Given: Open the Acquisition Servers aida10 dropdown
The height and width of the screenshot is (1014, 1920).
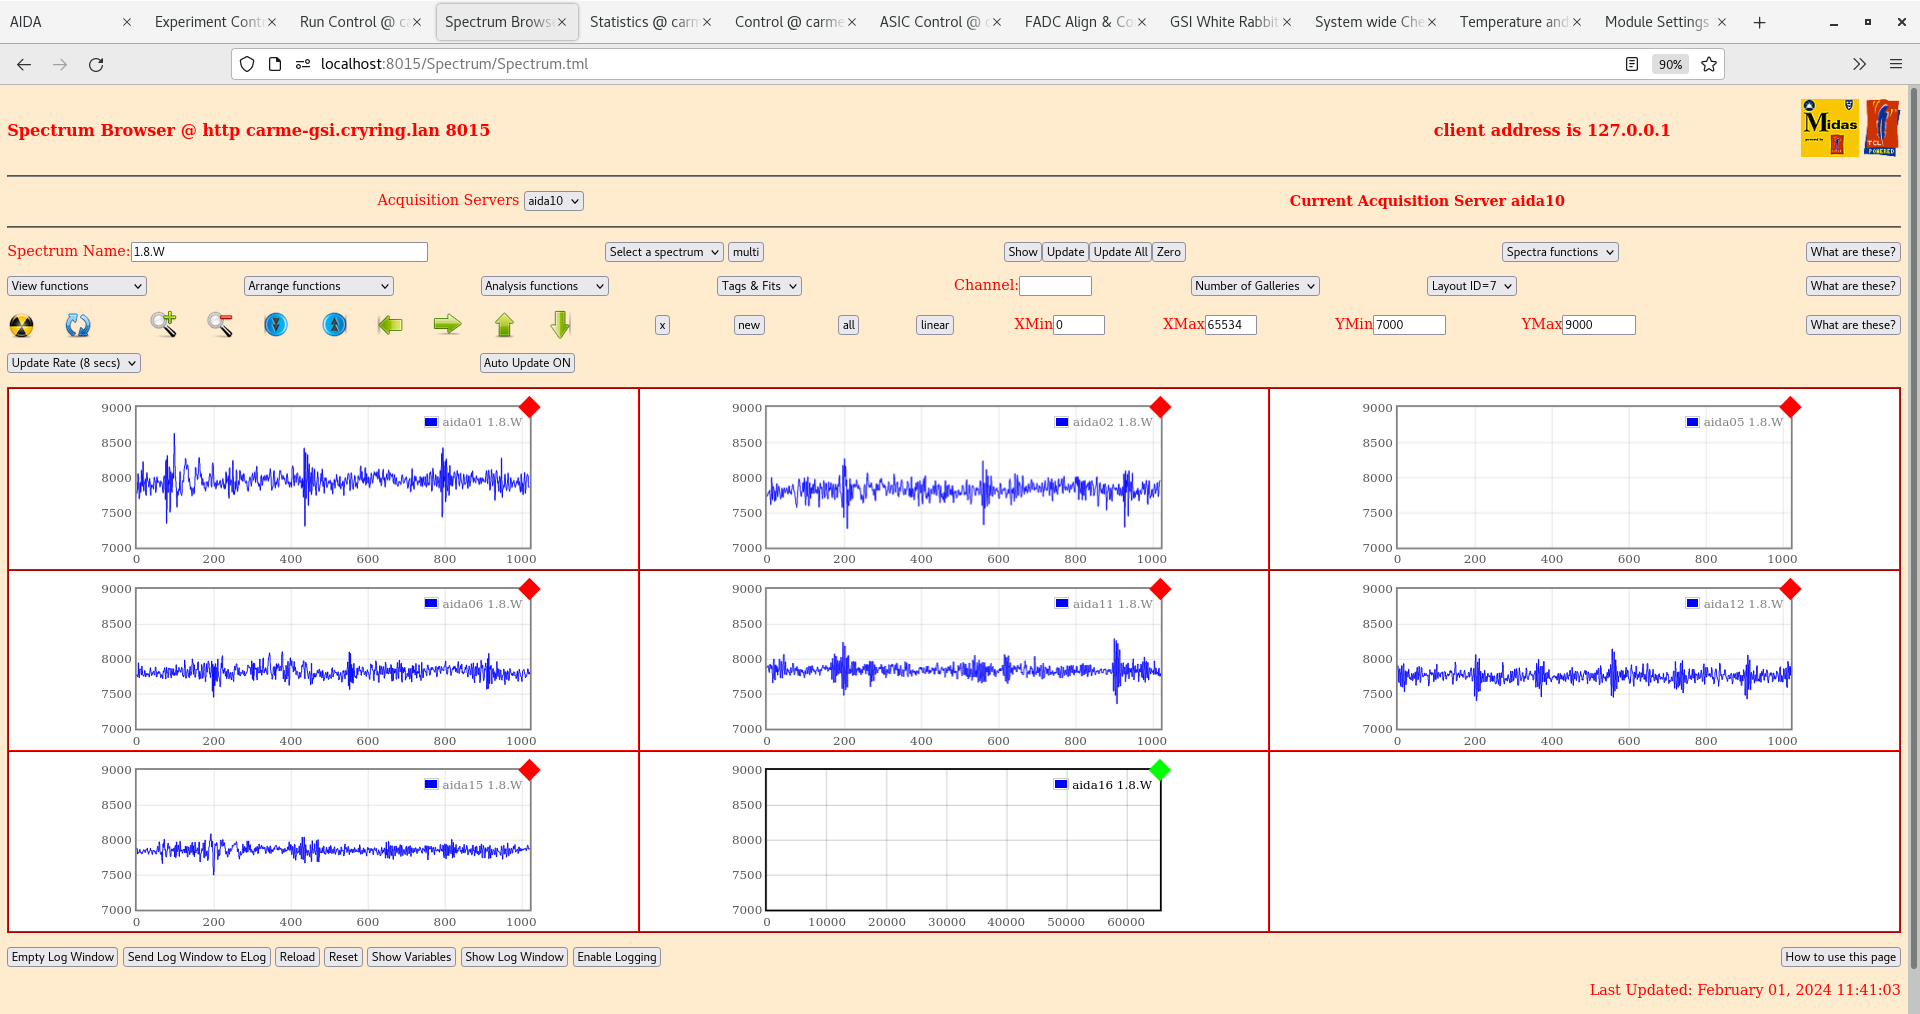Looking at the screenshot, I should [x=553, y=200].
